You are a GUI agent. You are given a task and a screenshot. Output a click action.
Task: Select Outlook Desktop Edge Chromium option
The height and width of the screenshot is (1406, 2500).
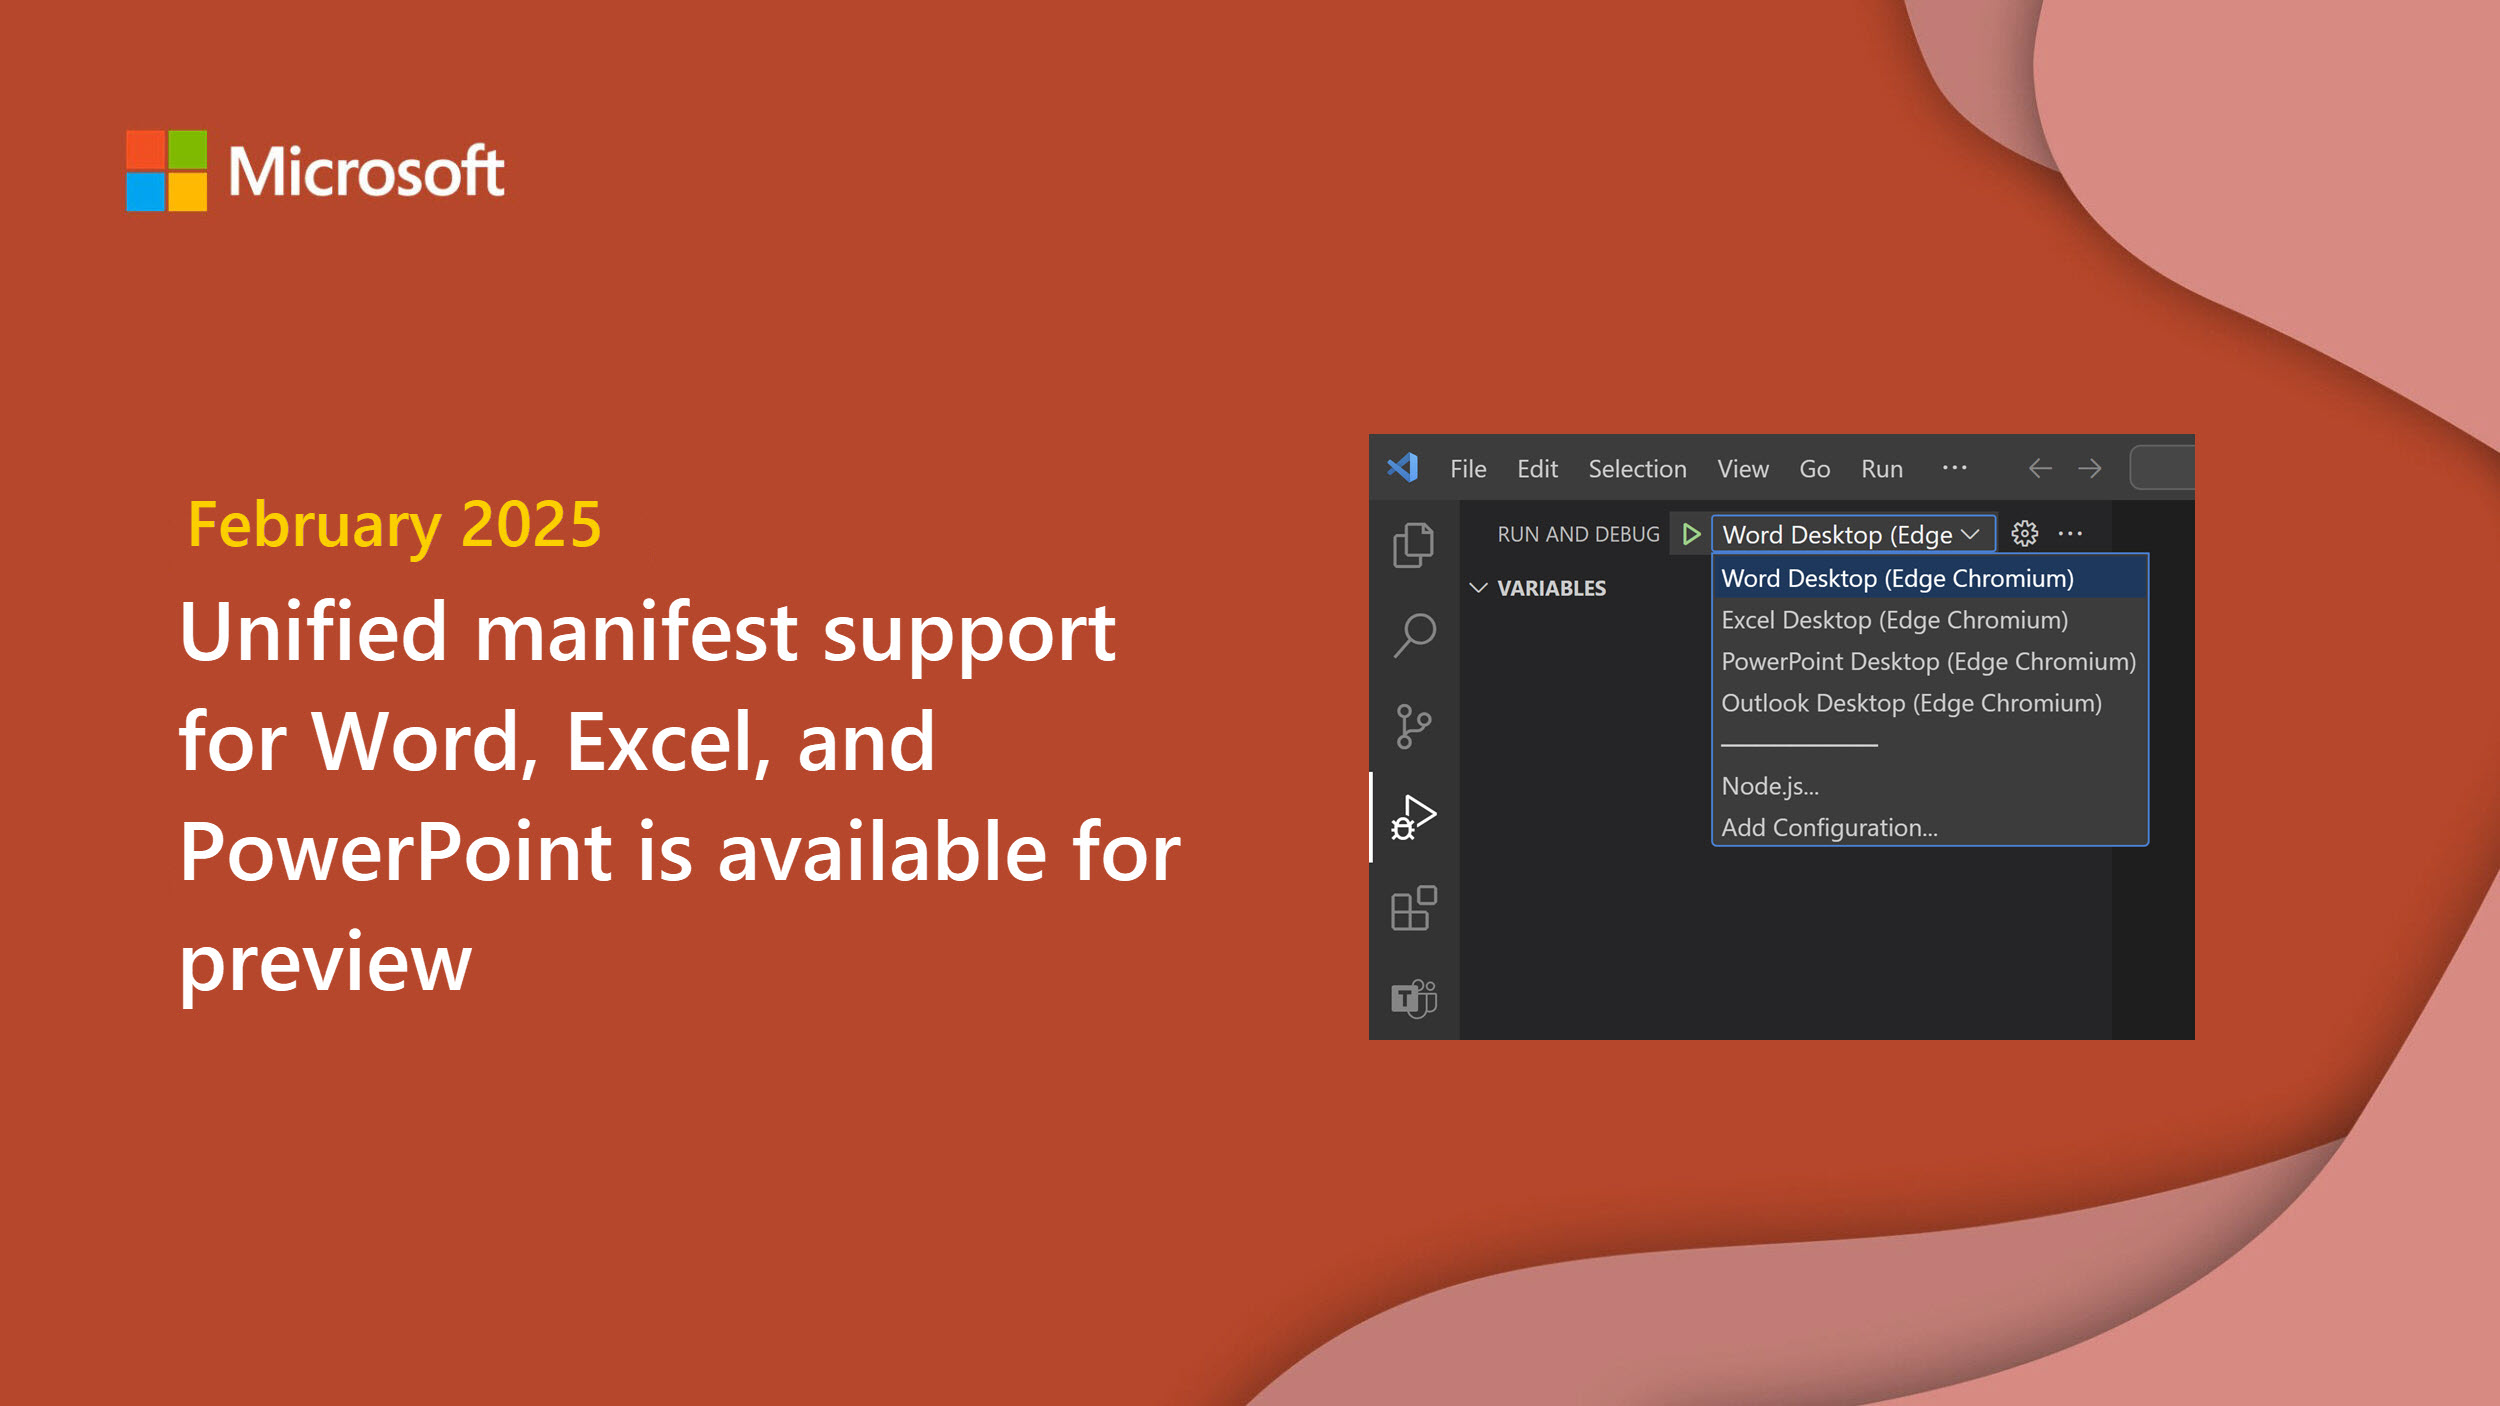pyautogui.click(x=1911, y=700)
